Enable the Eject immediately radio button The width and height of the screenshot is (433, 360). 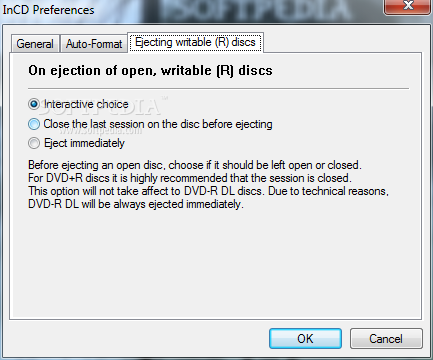tap(34, 143)
